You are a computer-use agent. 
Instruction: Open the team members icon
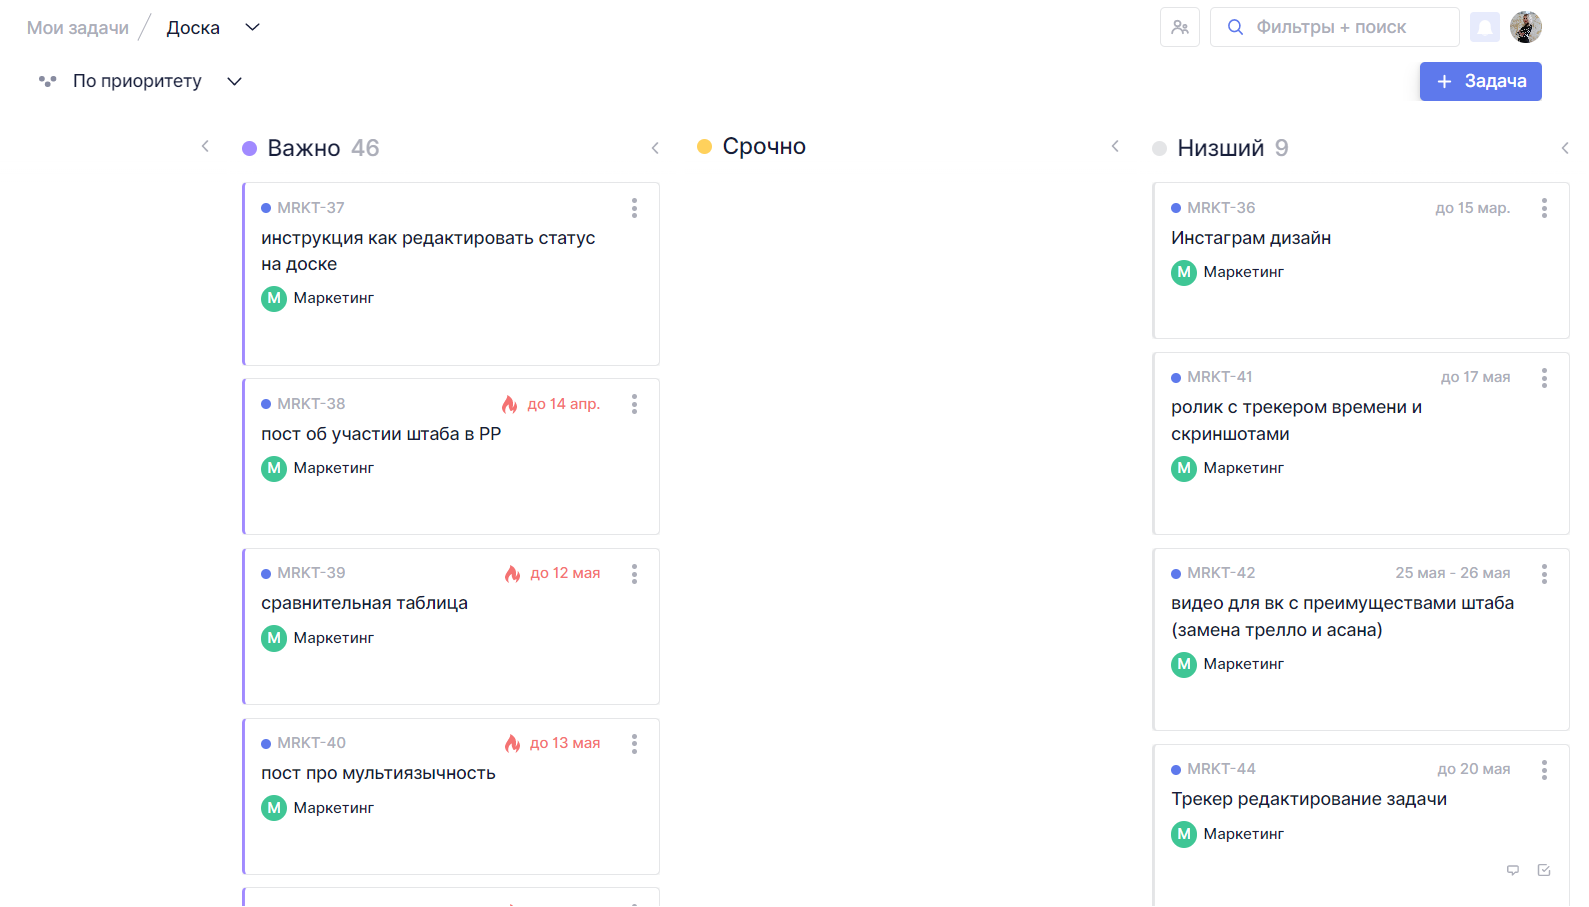[1180, 27]
